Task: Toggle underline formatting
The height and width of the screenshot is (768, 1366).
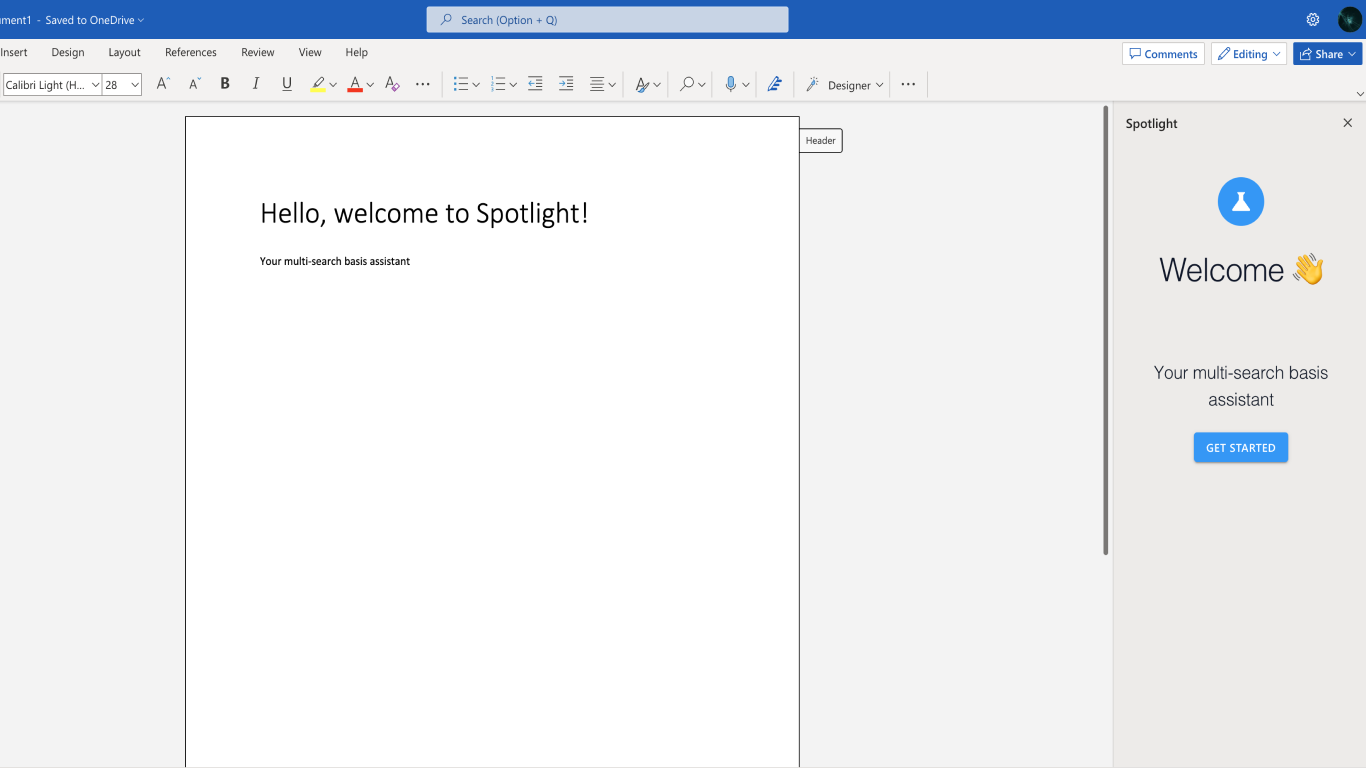Action: click(x=287, y=85)
